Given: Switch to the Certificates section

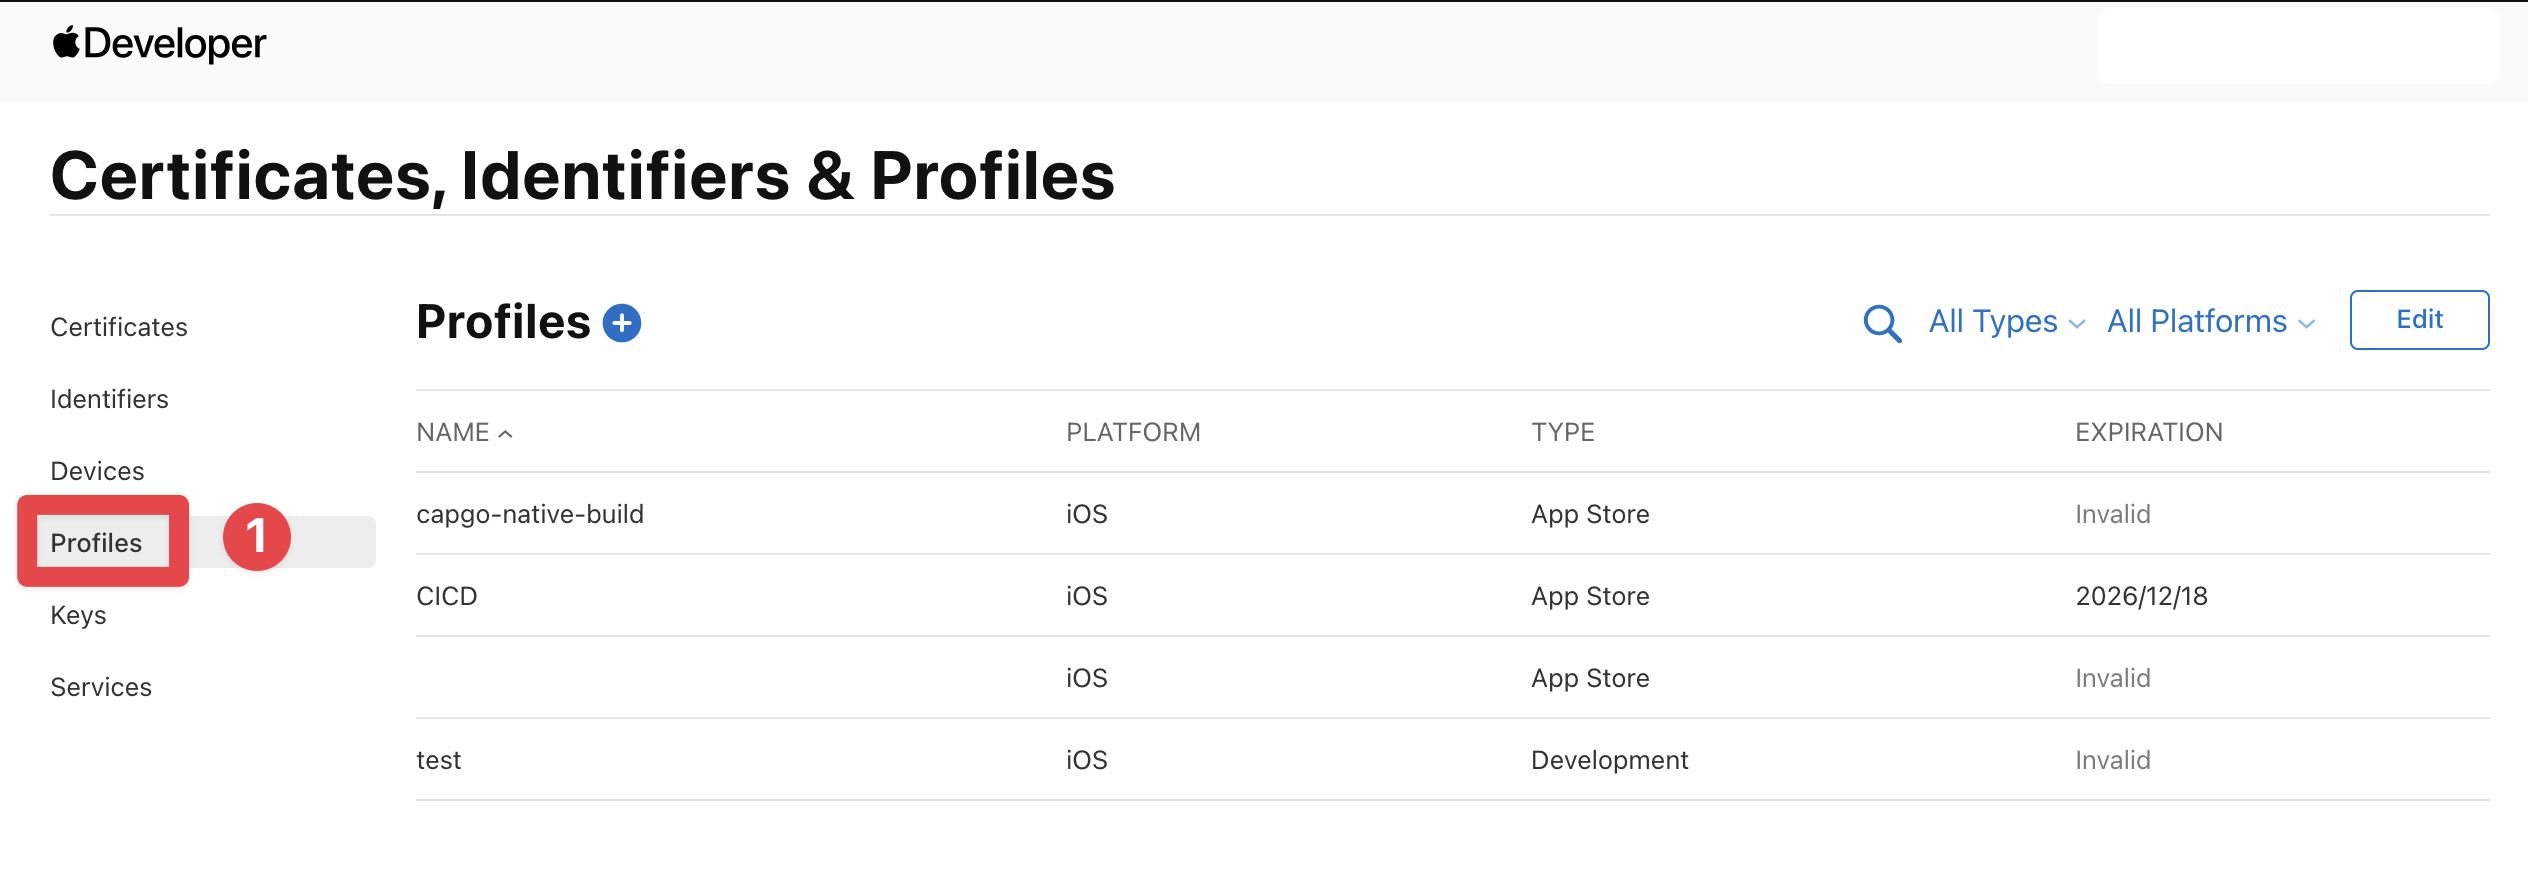Looking at the screenshot, I should (x=119, y=326).
